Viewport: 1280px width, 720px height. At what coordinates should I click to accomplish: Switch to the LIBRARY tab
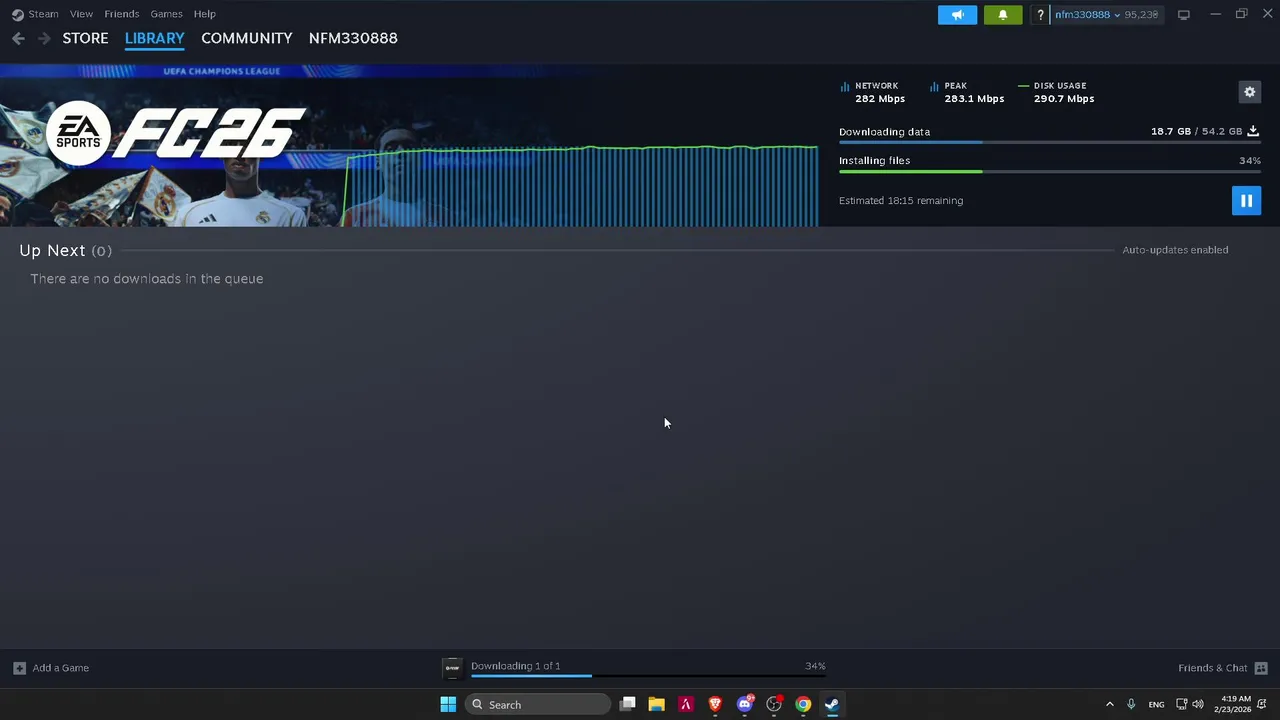point(154,38)
